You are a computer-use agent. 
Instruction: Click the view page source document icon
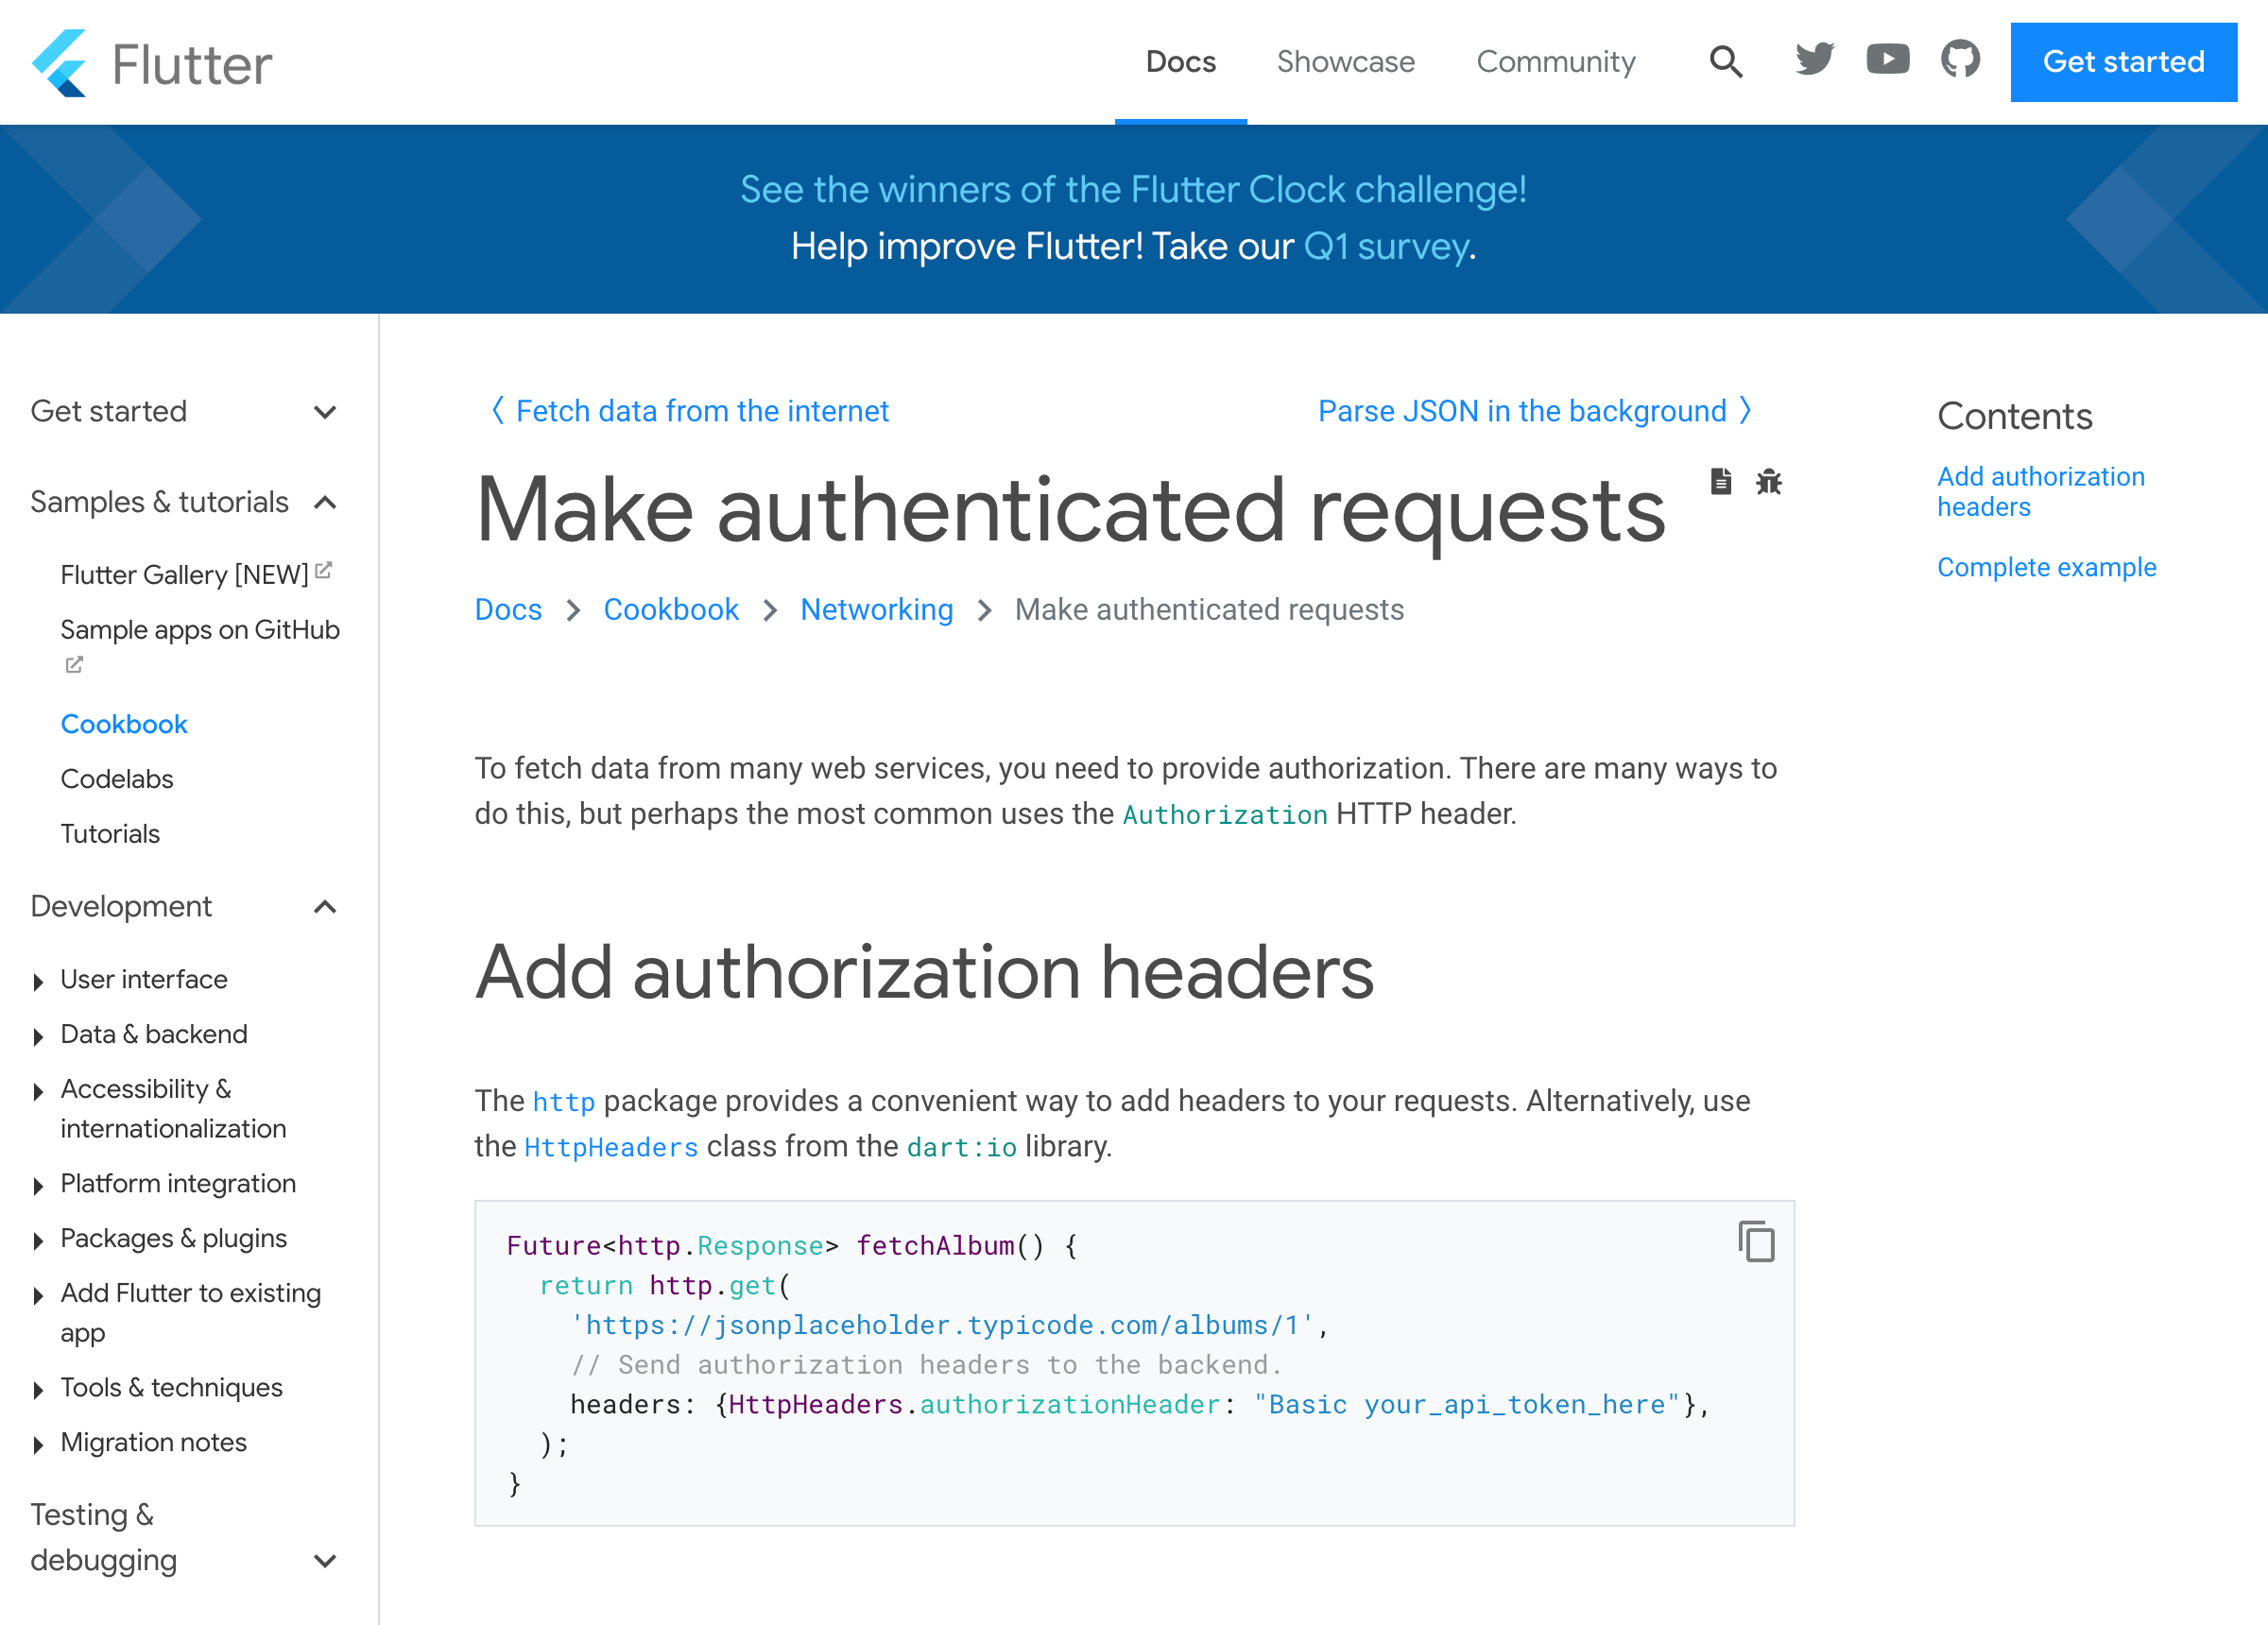(1720, 482)
